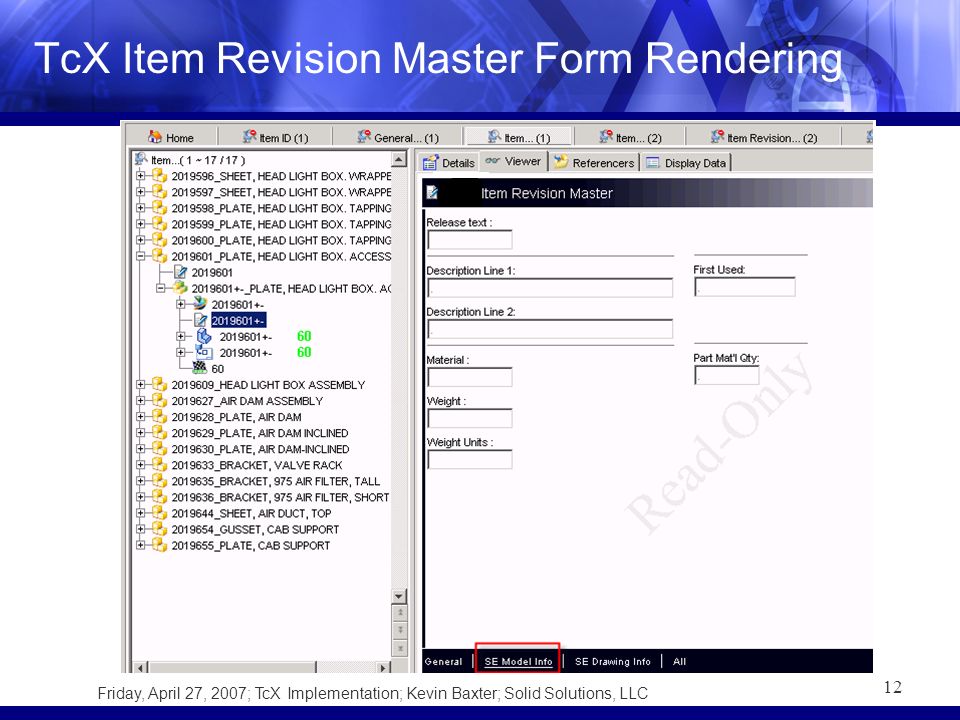Image resolution: width=960 pixels, height=720 pixels.
Task: Click the Display Data icon
Action: pos(653,162)
